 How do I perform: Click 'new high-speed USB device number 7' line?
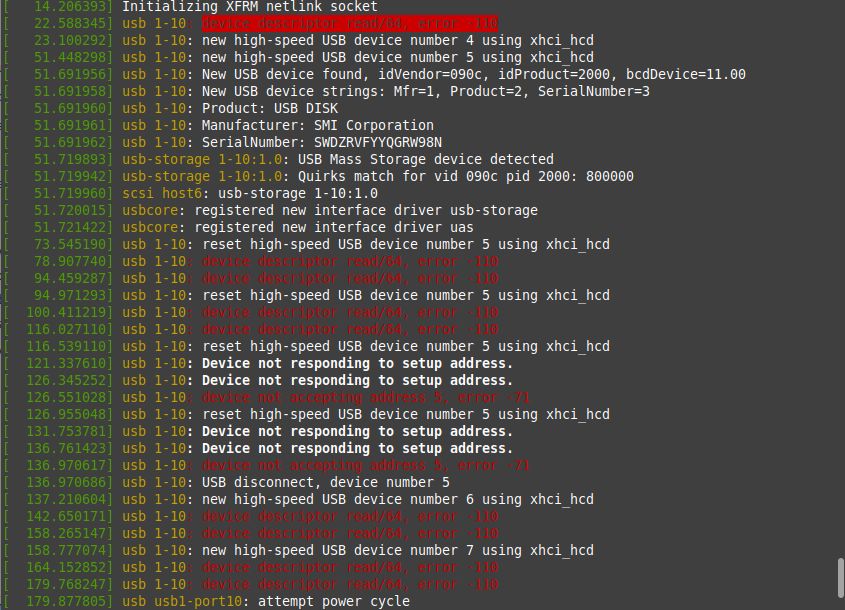point(299,550)
